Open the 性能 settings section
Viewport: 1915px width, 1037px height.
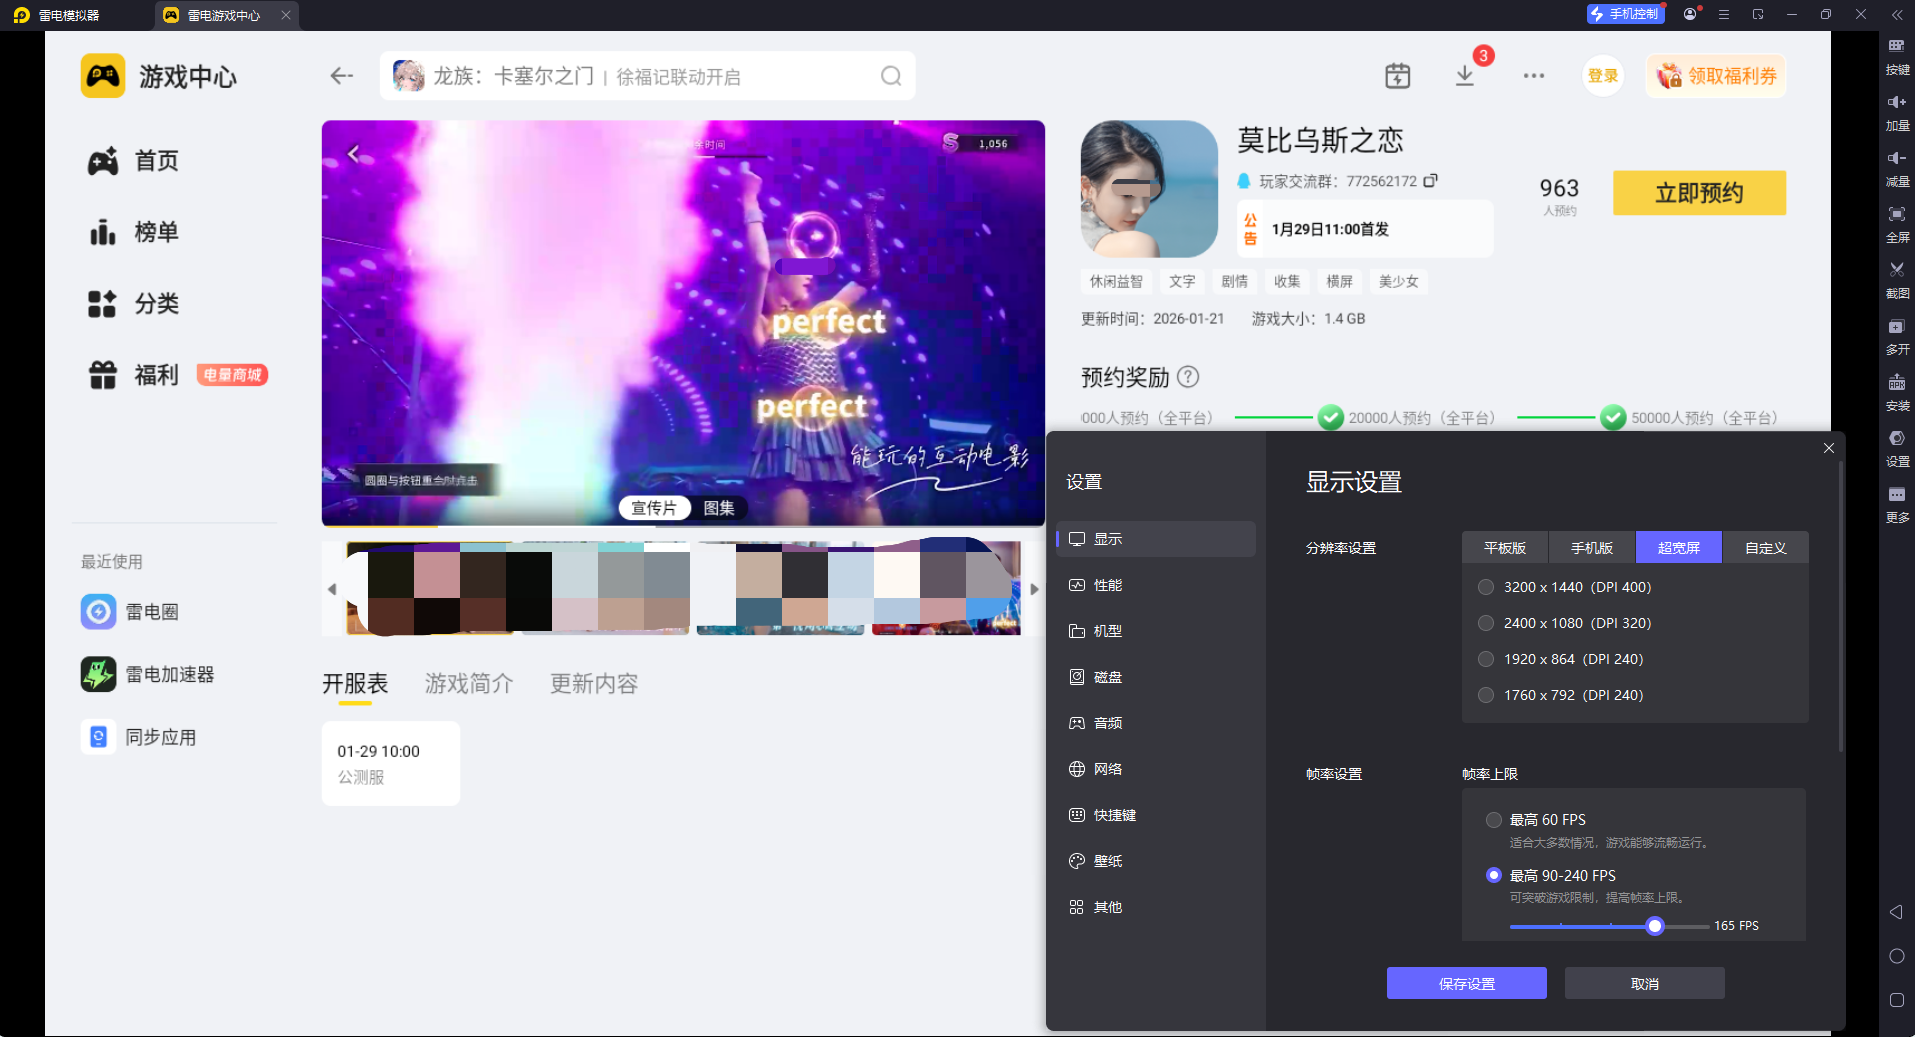pyautogui.click(x=1107, y=585)
